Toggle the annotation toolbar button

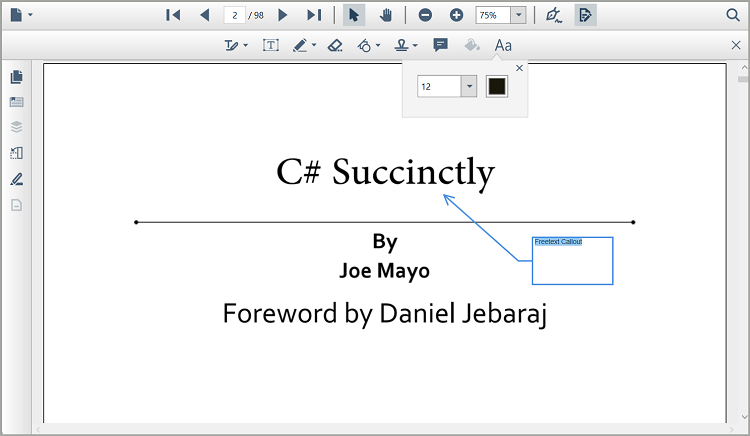(585, 15)
